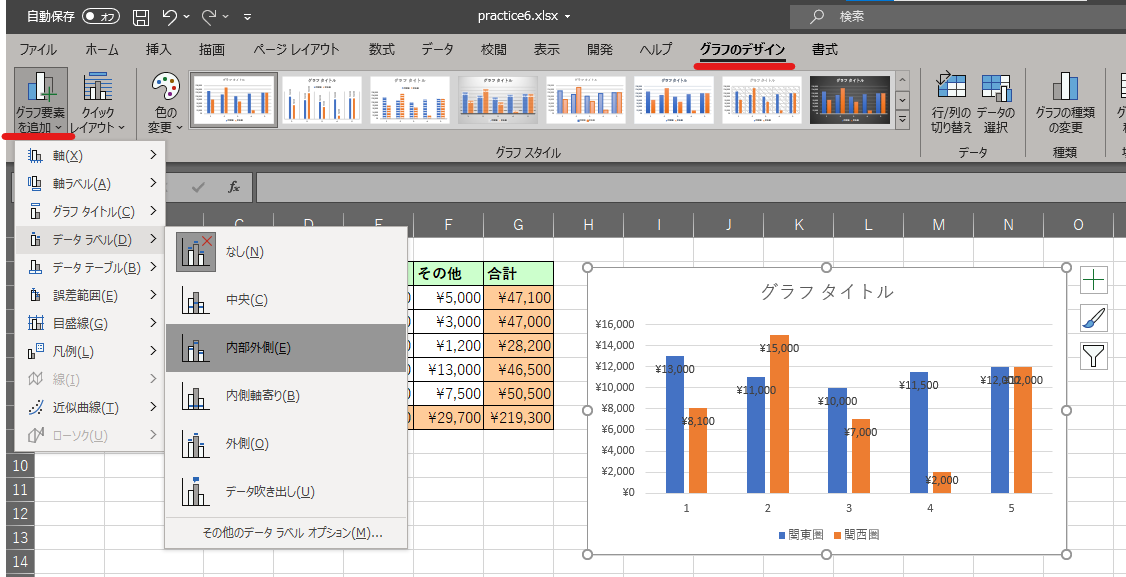The image size is (1126, 577).
Task: Click the chart filters funnel button
Action: click(x=1094, y=355)
